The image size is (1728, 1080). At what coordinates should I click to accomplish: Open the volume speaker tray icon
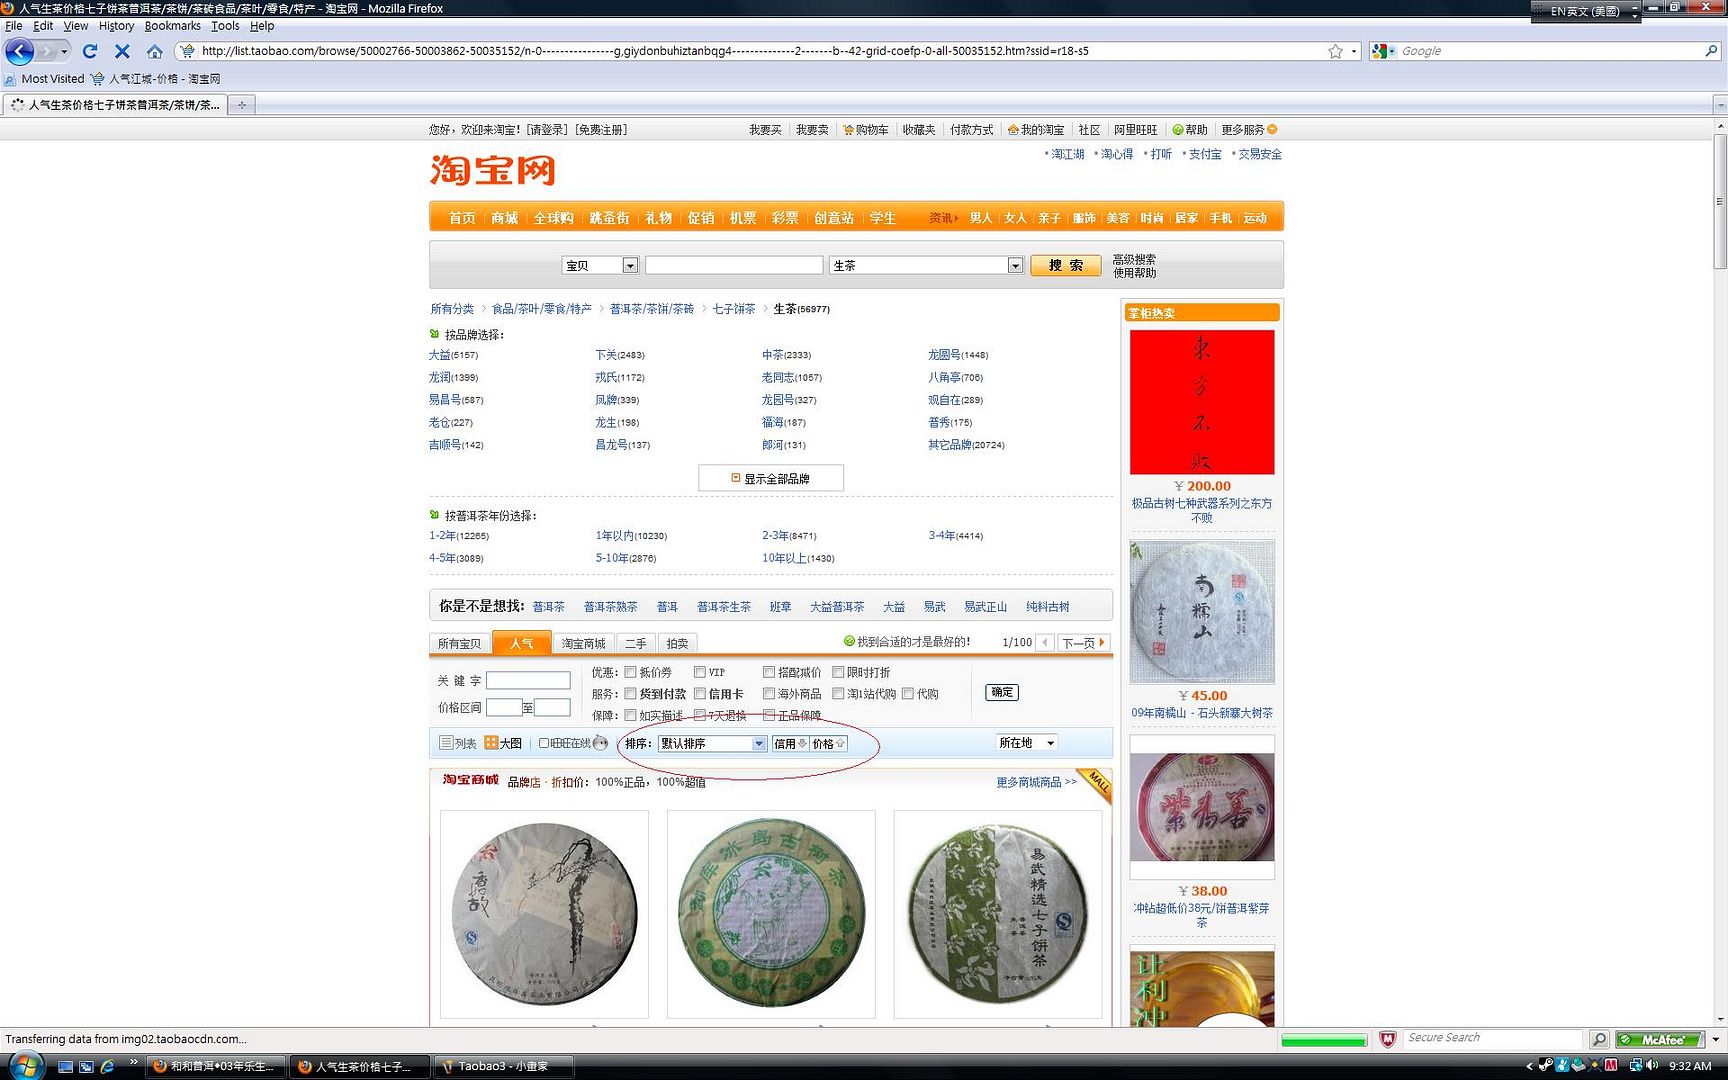(x=1652, y=1066)
